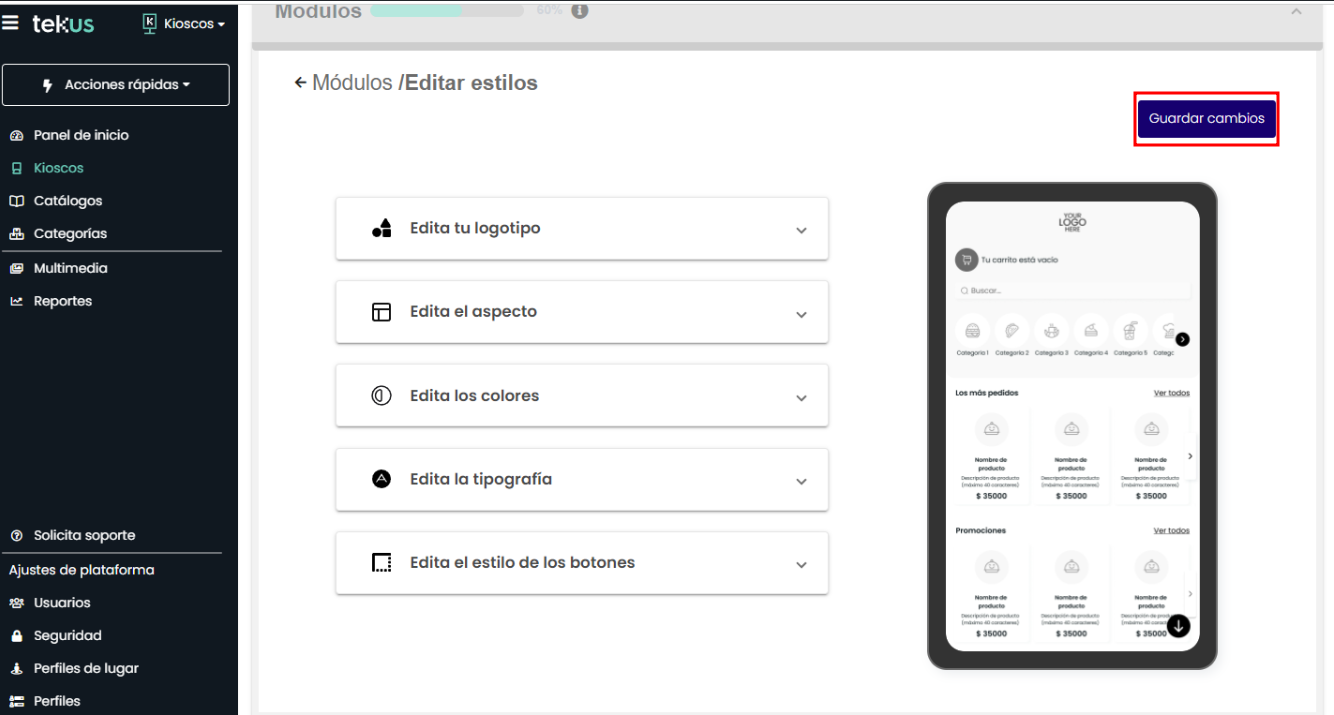
Task: Open the Acciones rápidas dropdown
Action: (x=116, y=85)
